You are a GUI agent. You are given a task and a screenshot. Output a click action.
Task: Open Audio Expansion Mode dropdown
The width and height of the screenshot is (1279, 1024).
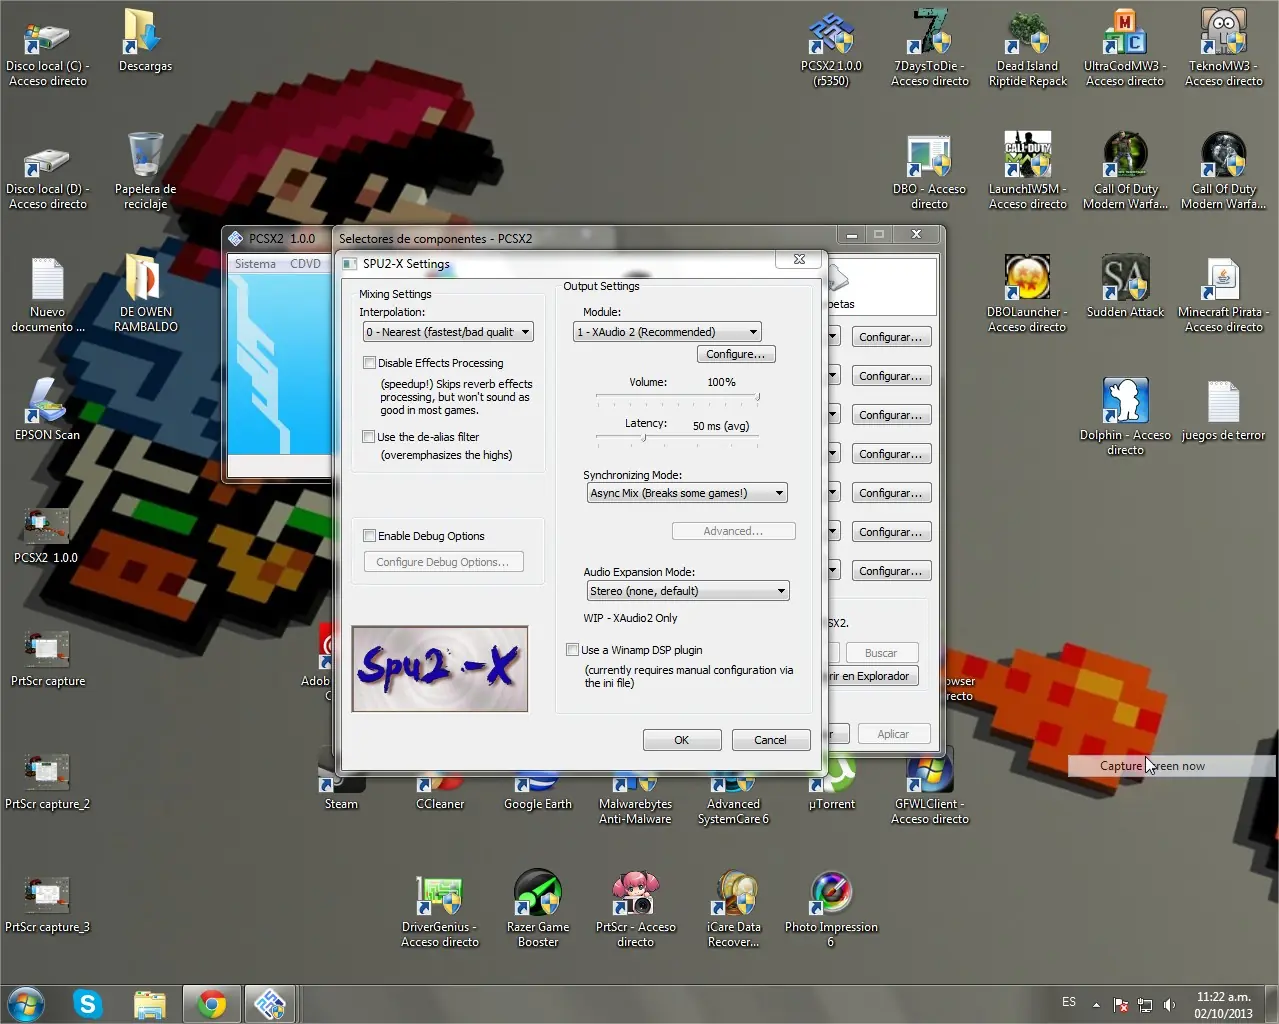(x=687, y=591)
